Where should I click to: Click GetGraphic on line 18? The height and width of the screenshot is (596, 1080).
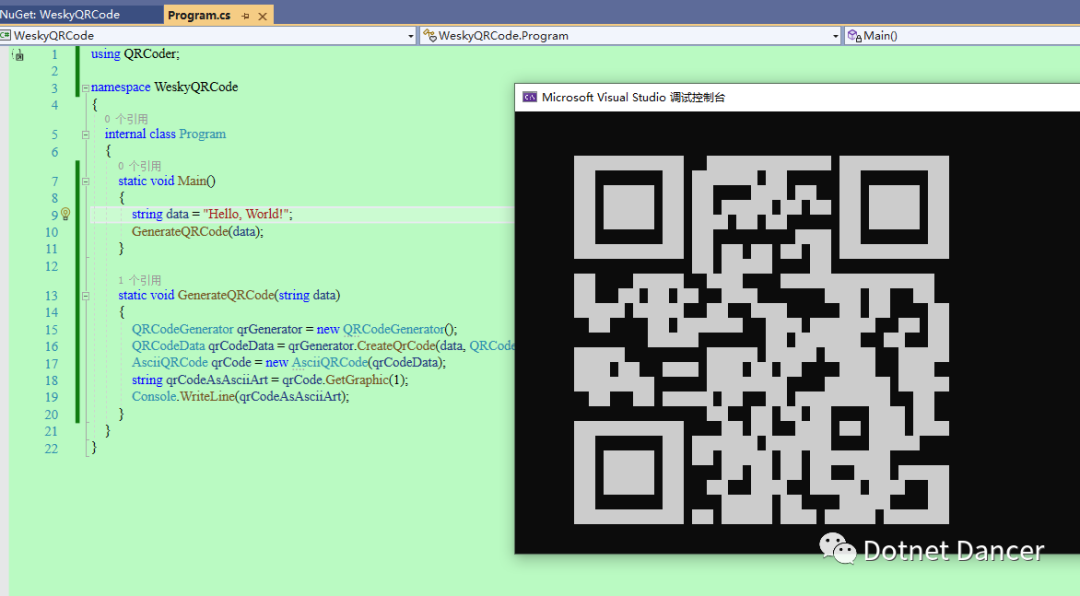357,380
